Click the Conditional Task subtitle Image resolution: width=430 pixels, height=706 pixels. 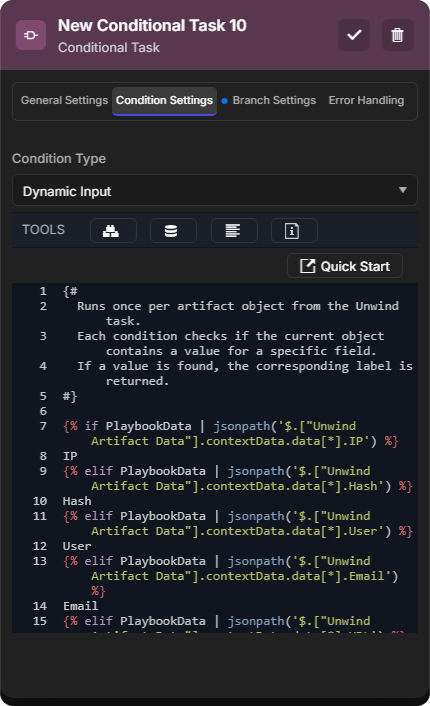point(109,47)
